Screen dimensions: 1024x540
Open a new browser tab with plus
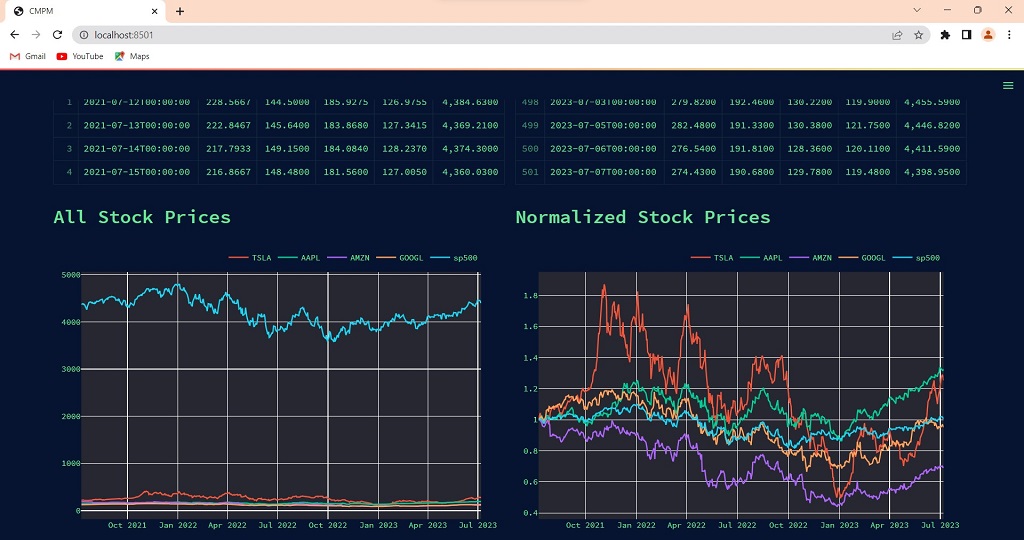[180, 11]
